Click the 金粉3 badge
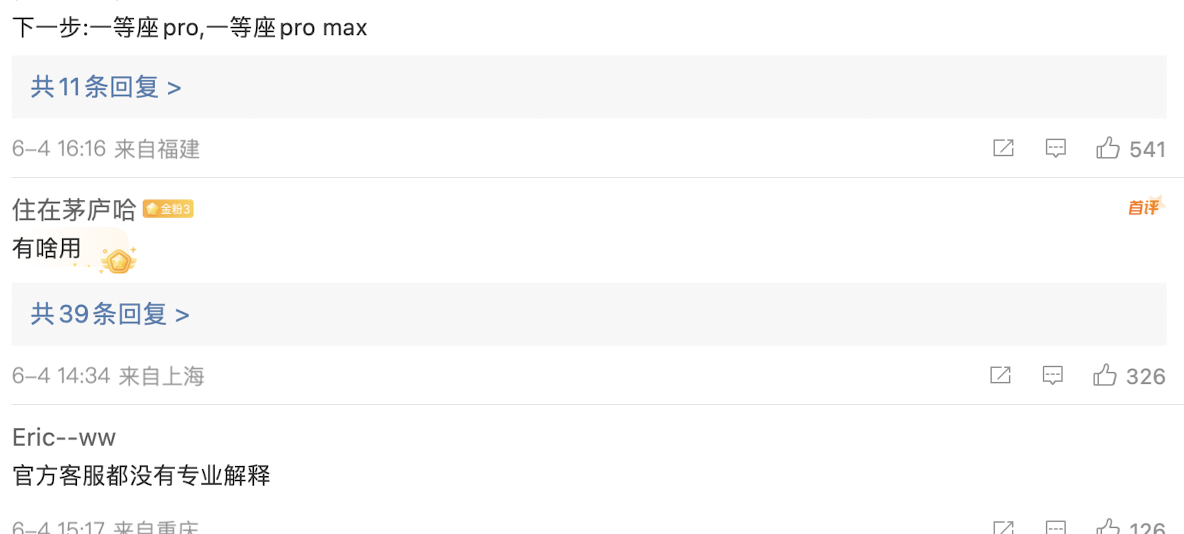Screen dimensions: 1184x534 point(168,209)
